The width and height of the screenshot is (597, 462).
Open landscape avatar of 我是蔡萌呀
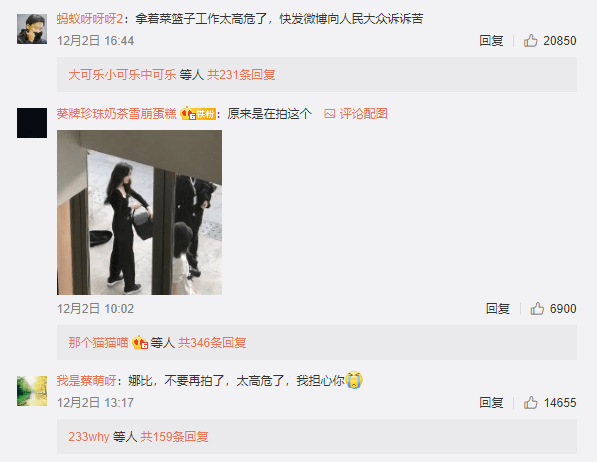(x=32, y=391)
